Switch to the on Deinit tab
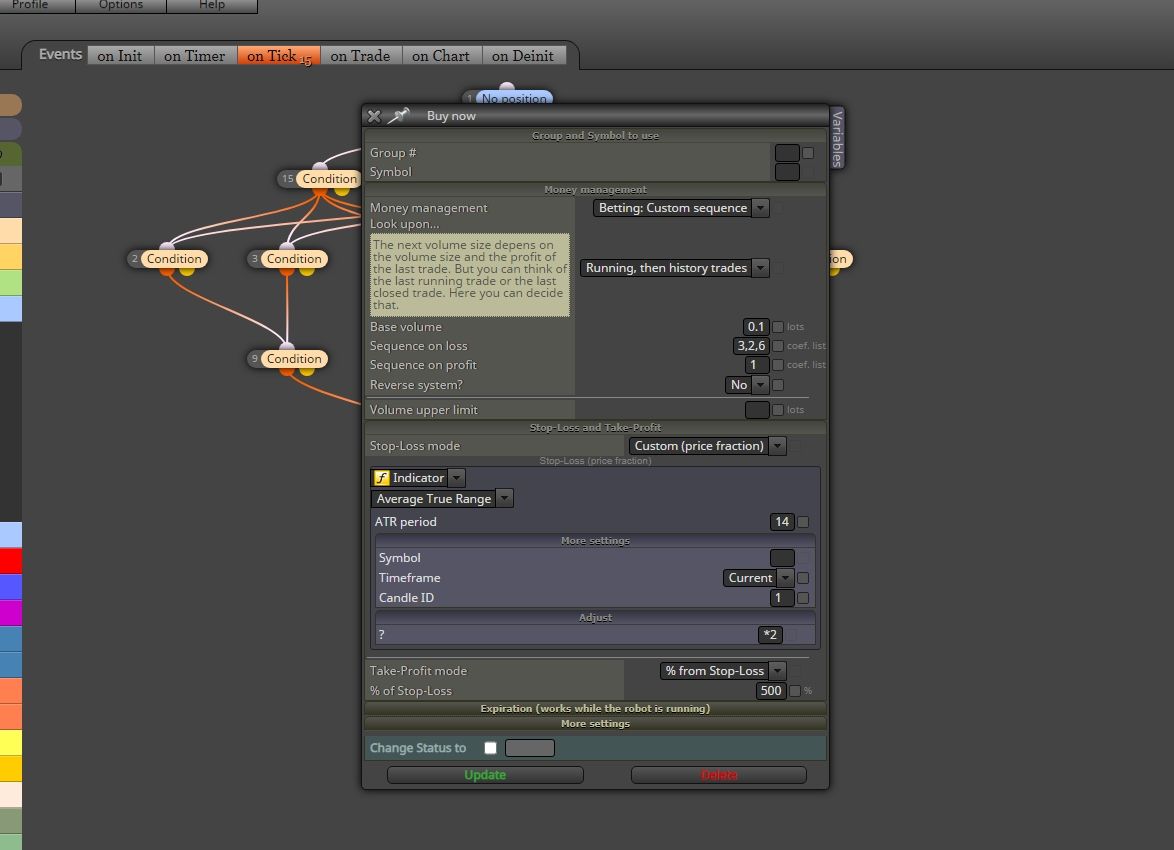The width and height of the screenshot is (1174, 850). (523, 56)
